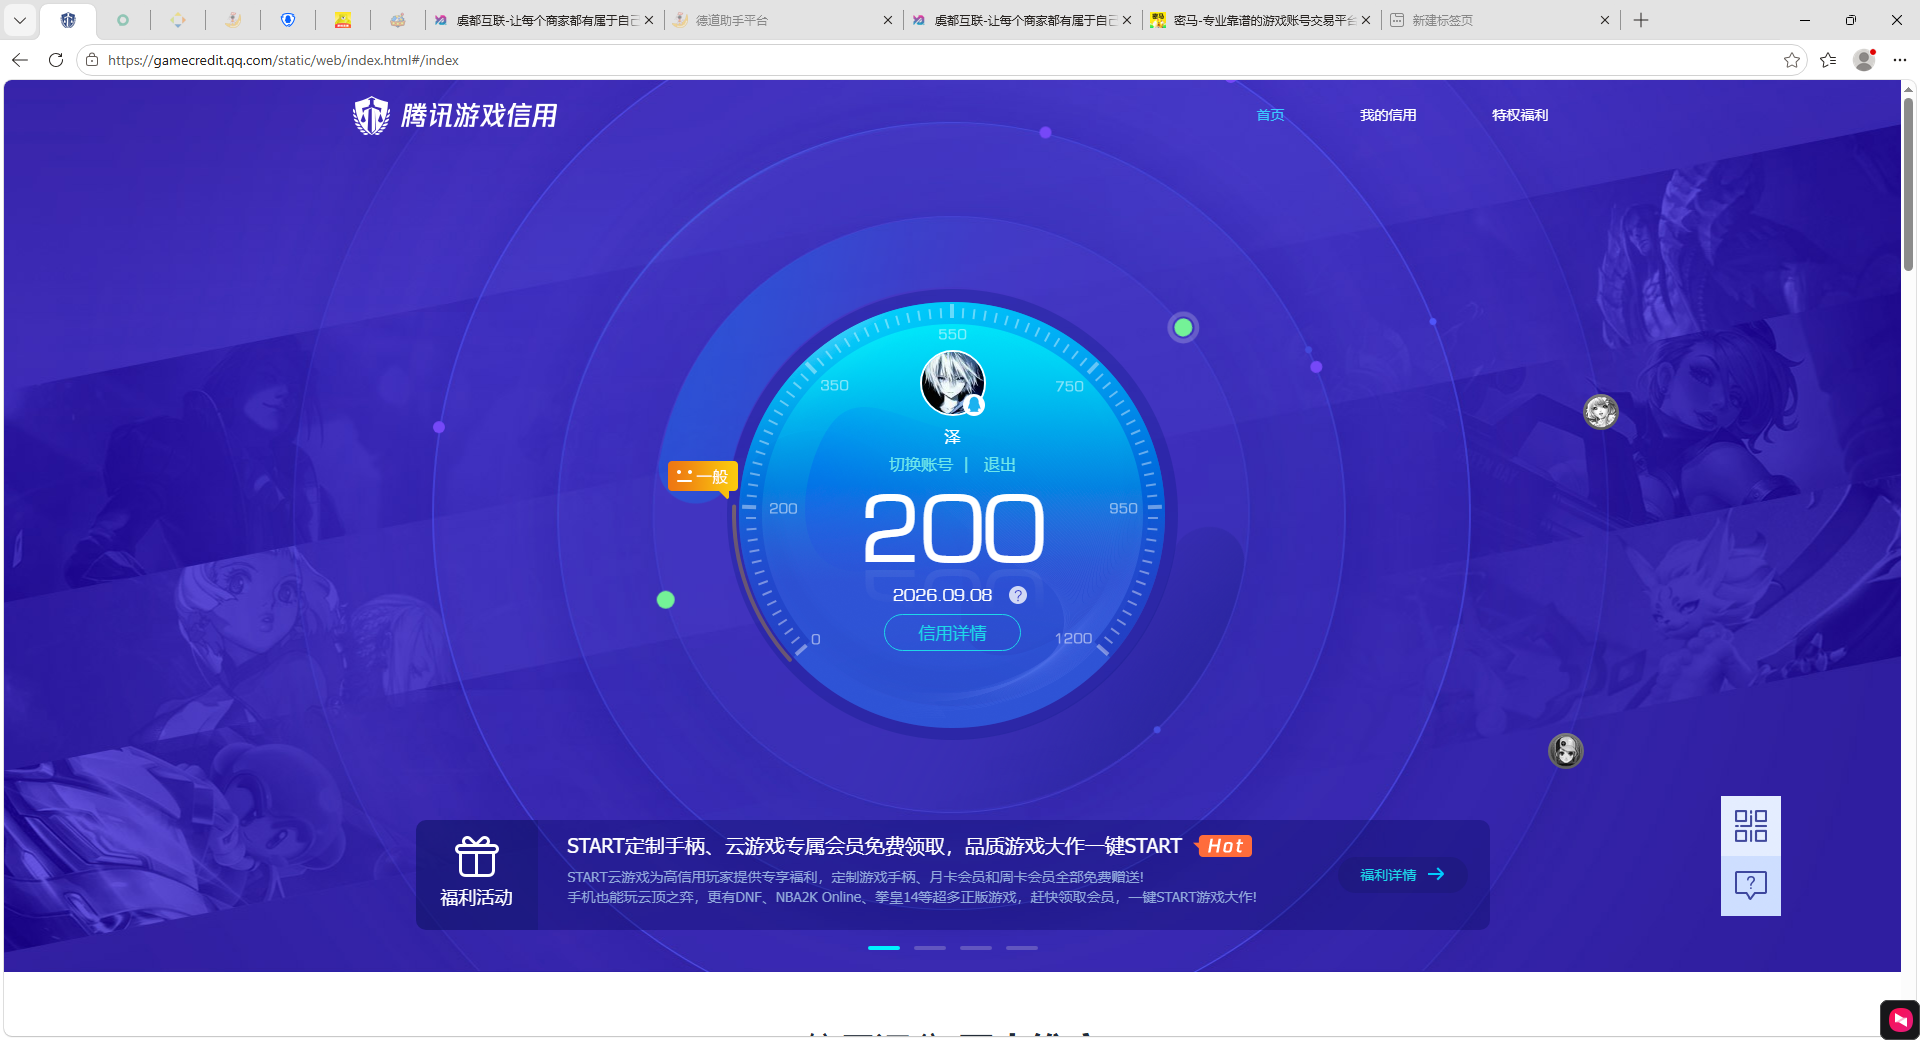
Task: Click the question mark help icon by date
Action: click(x=1018, y=595)
